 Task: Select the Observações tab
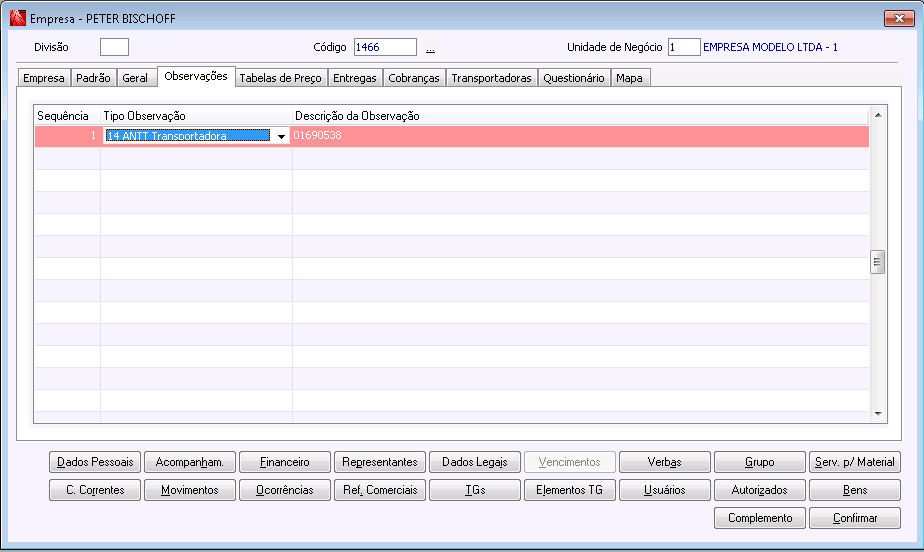pyautogui.click(x=196, y=76)
